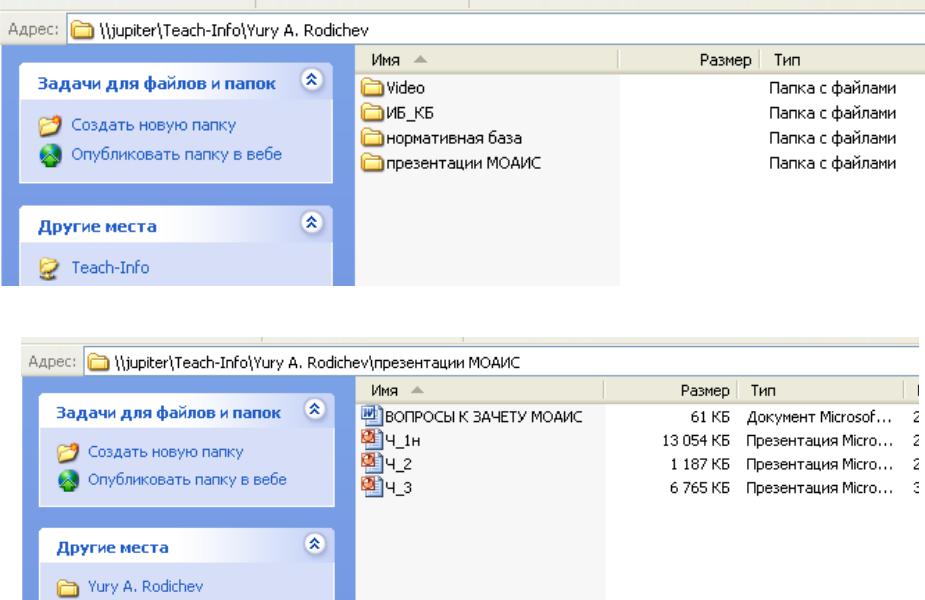Click Презентация Micro... type in Ч_3 row

click(819, 488)
